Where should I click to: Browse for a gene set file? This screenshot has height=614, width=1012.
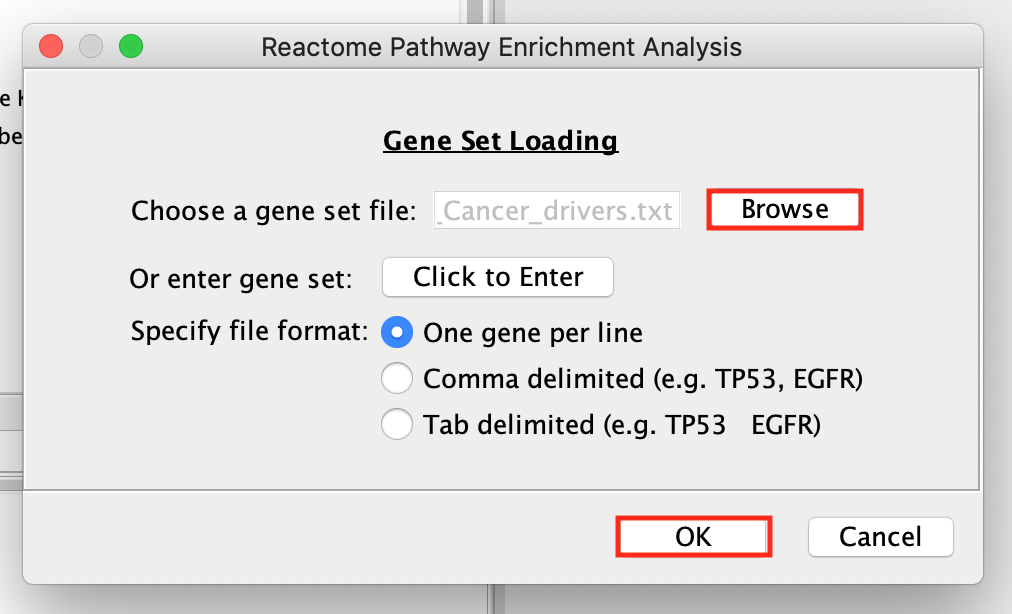(x=785, y=210)
